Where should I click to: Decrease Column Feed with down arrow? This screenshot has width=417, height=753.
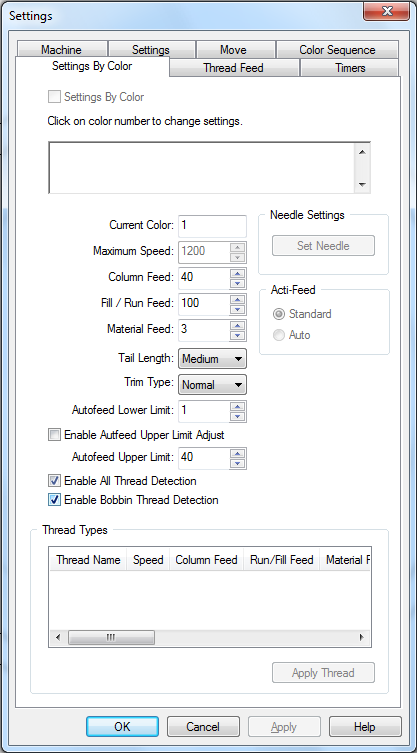point(237,283)
